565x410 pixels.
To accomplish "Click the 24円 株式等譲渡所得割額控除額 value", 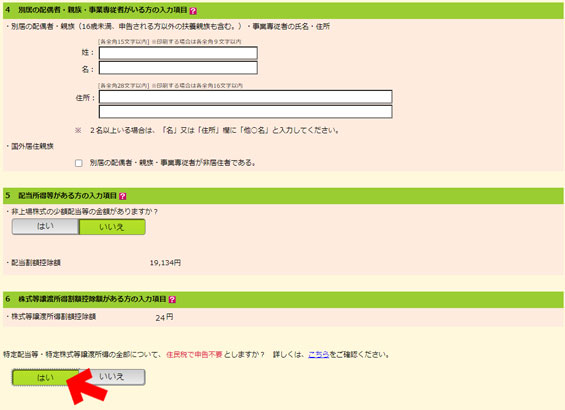I will (x=164, y=317).
